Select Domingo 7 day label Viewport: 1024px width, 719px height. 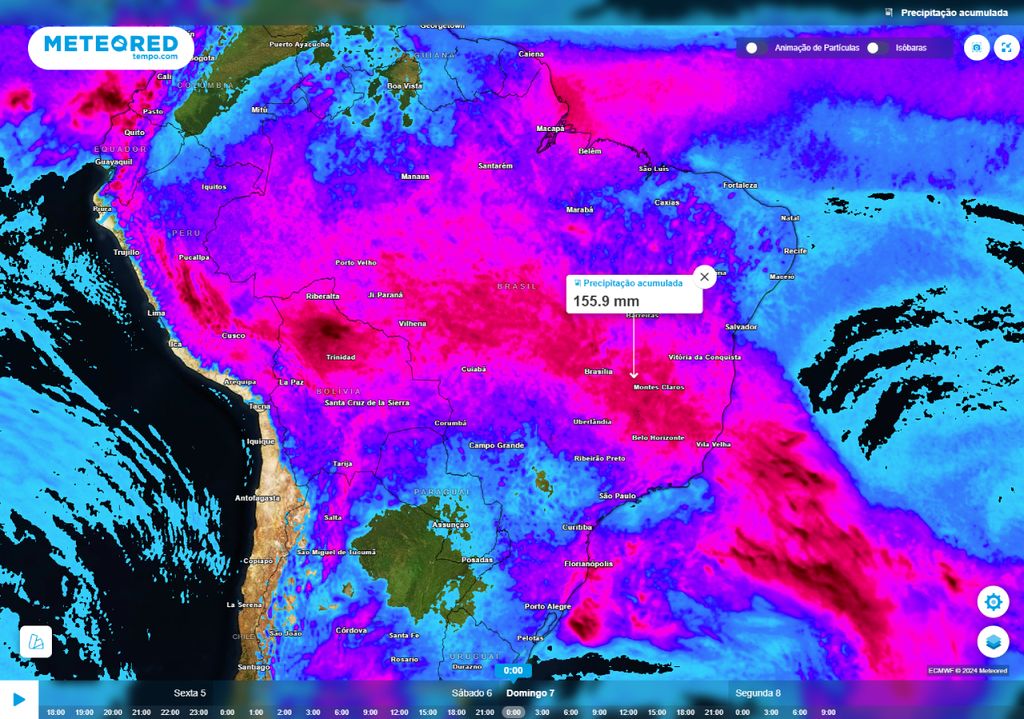click(x=530, y=693)
